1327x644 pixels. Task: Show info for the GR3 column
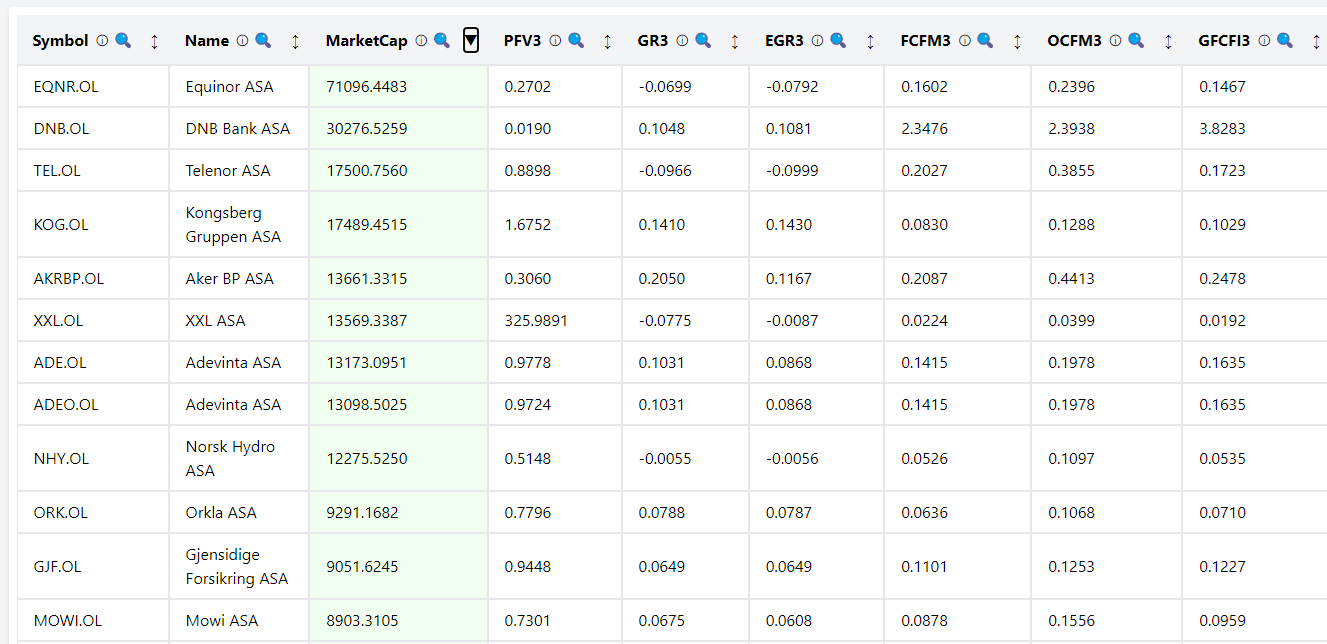coord(682,41)
